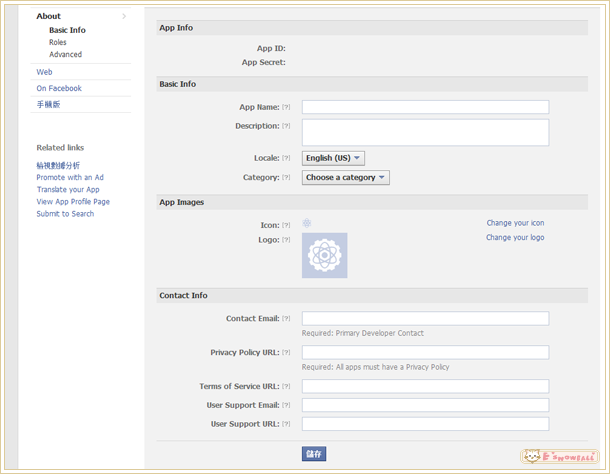Click the App Secret label text
Viewport: 610px width, 474px height.
[263, 62]
